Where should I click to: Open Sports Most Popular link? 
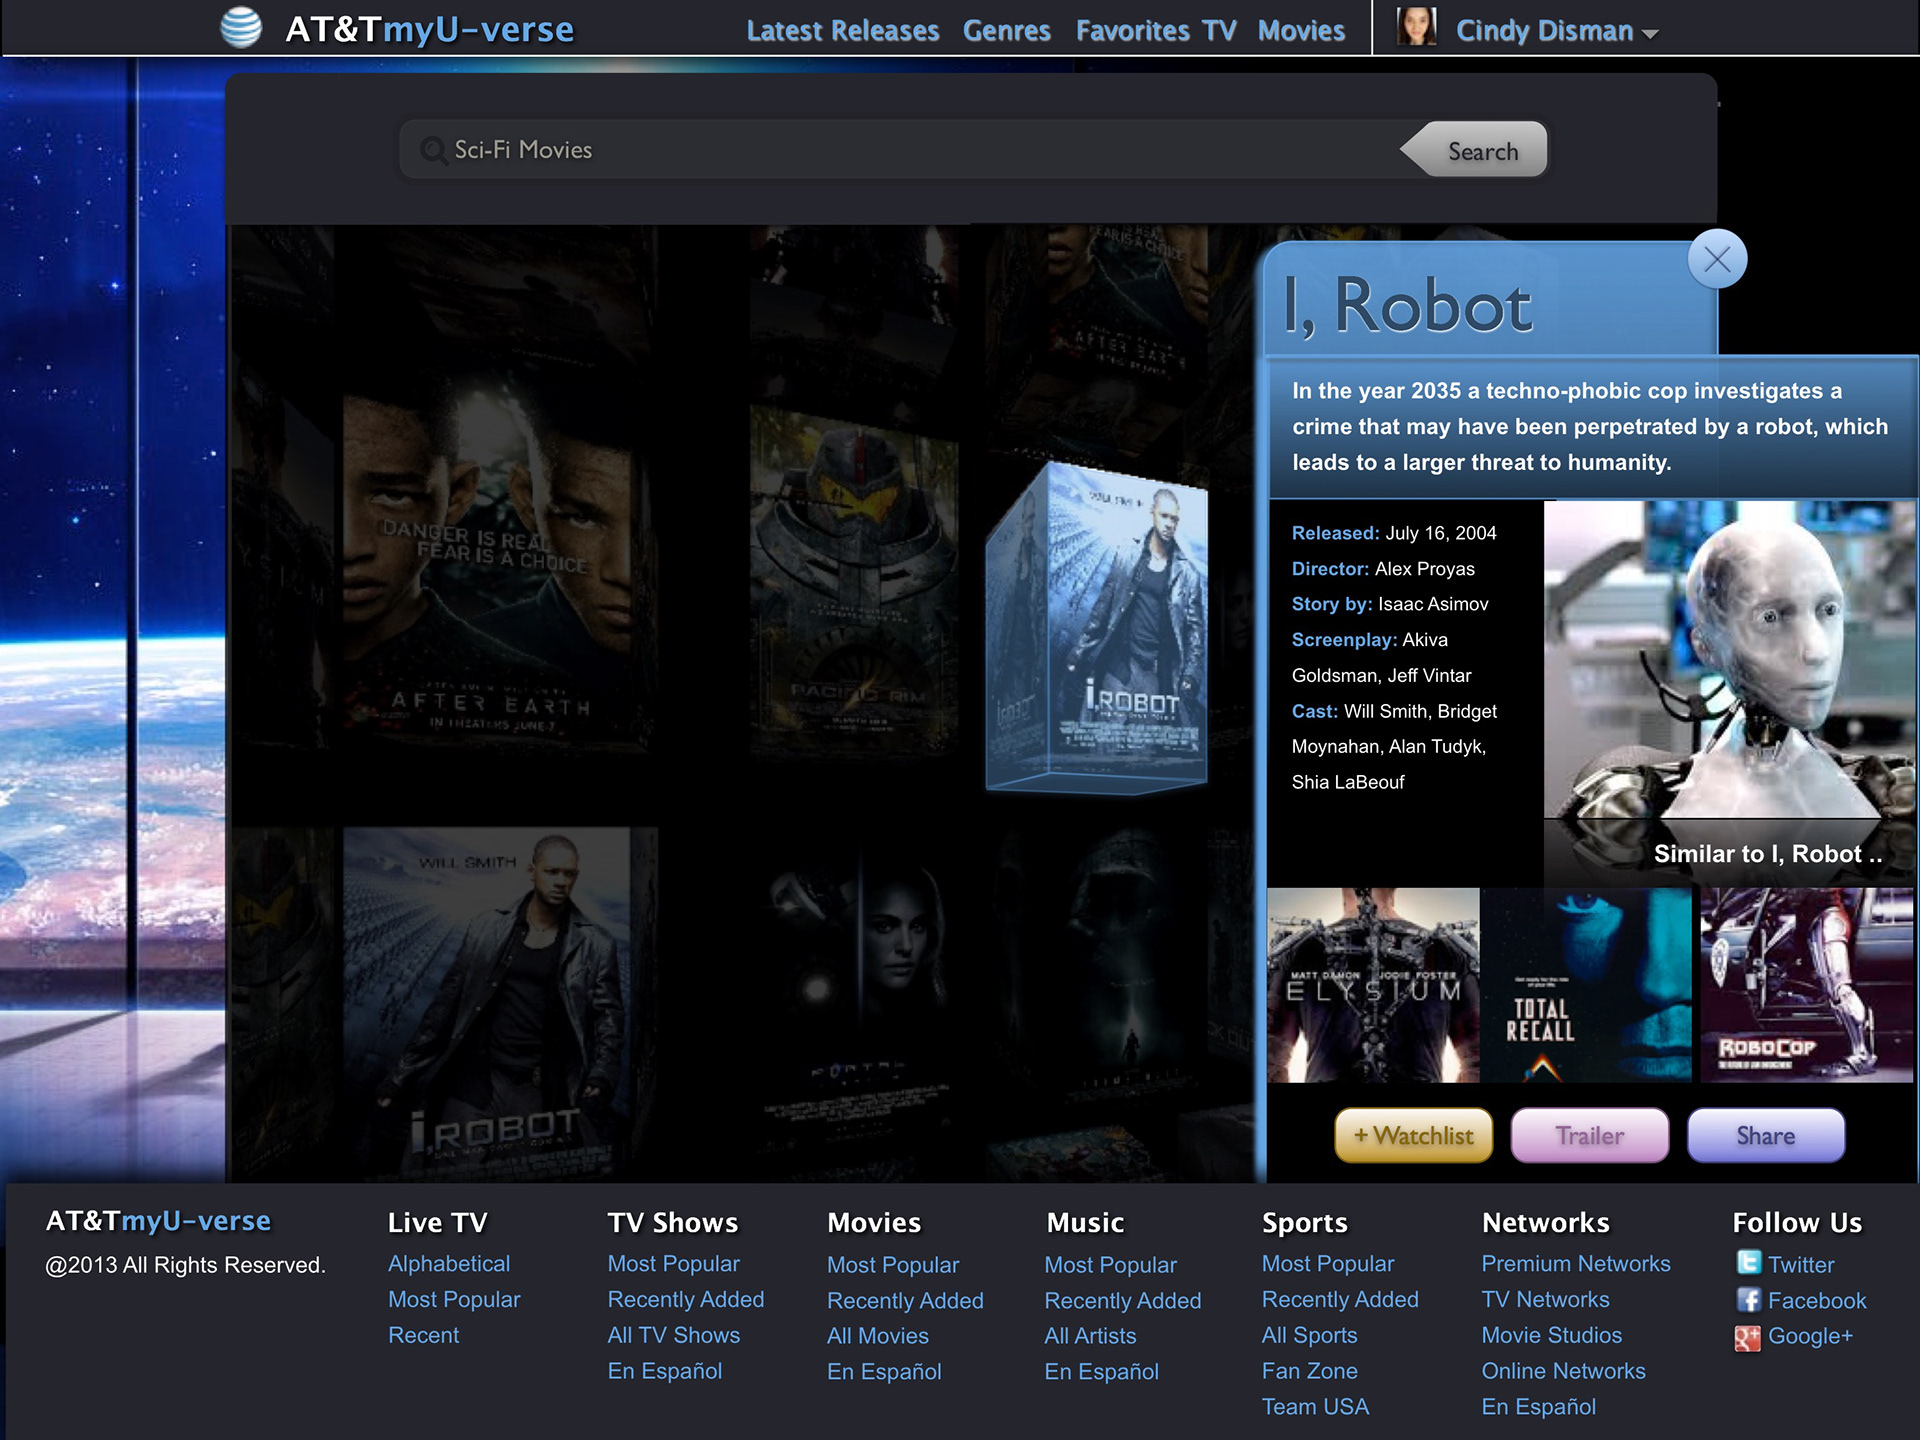(1328, 1263)
